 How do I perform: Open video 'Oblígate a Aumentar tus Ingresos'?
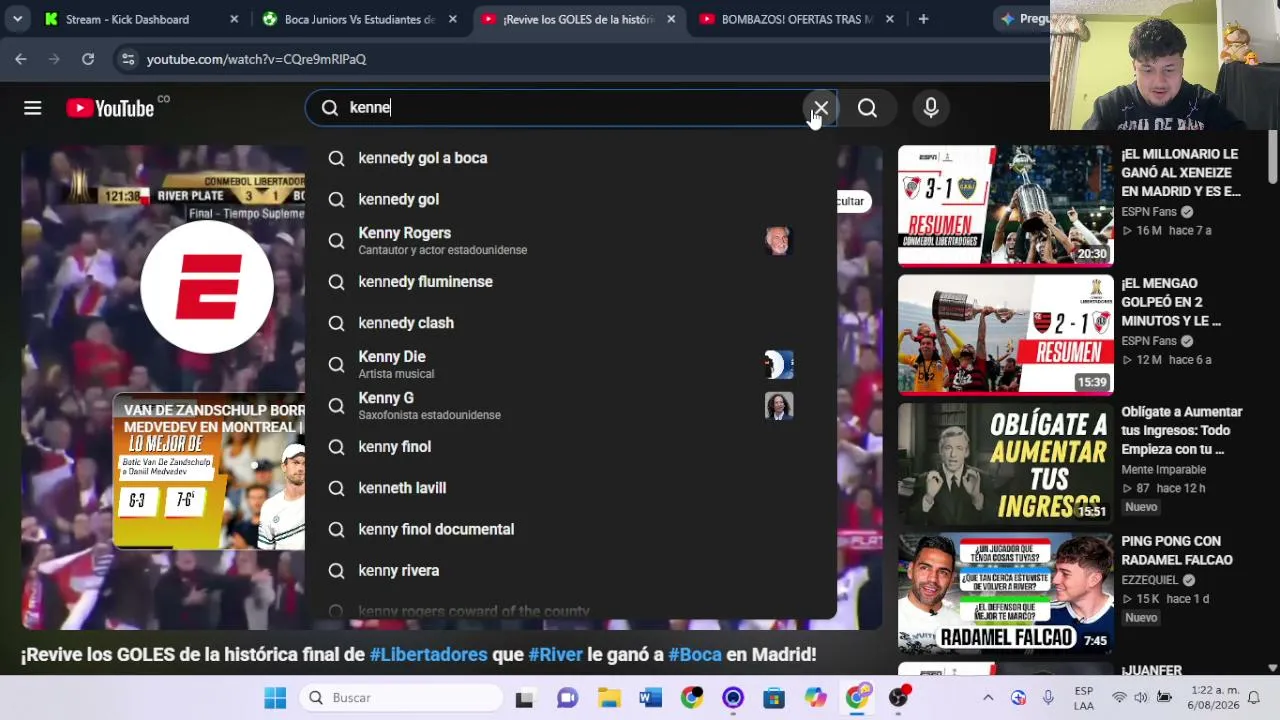pyautogui.click(x=1182, y=431)
